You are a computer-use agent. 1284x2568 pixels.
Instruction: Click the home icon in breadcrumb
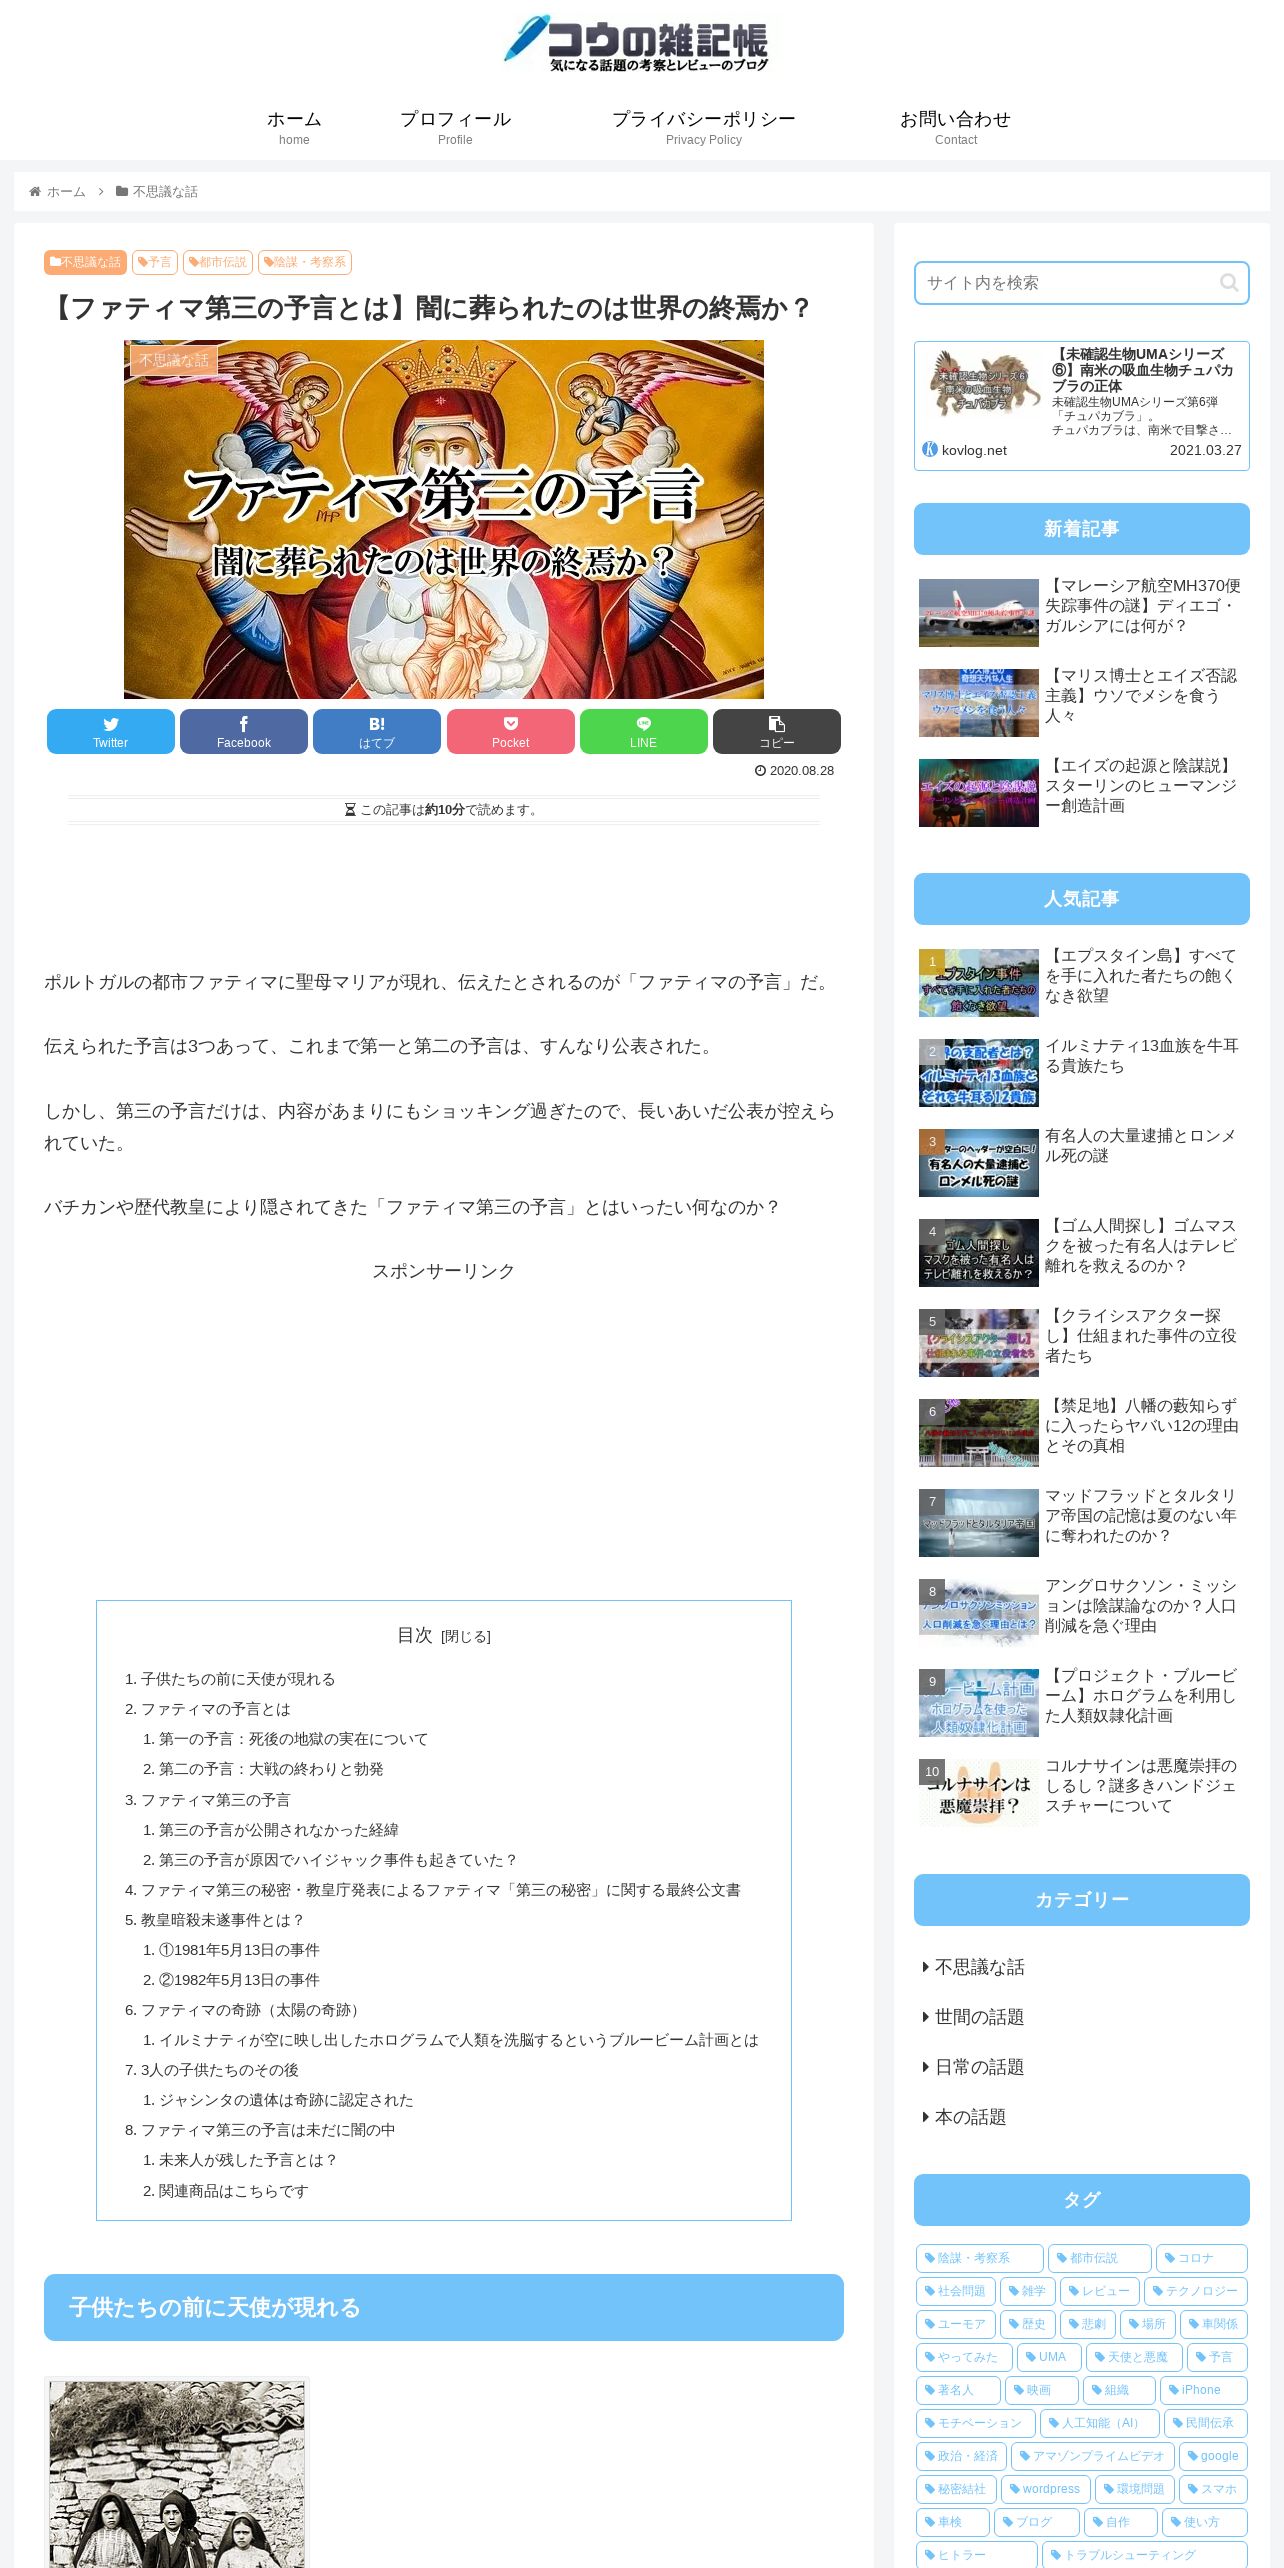(35, 192)
